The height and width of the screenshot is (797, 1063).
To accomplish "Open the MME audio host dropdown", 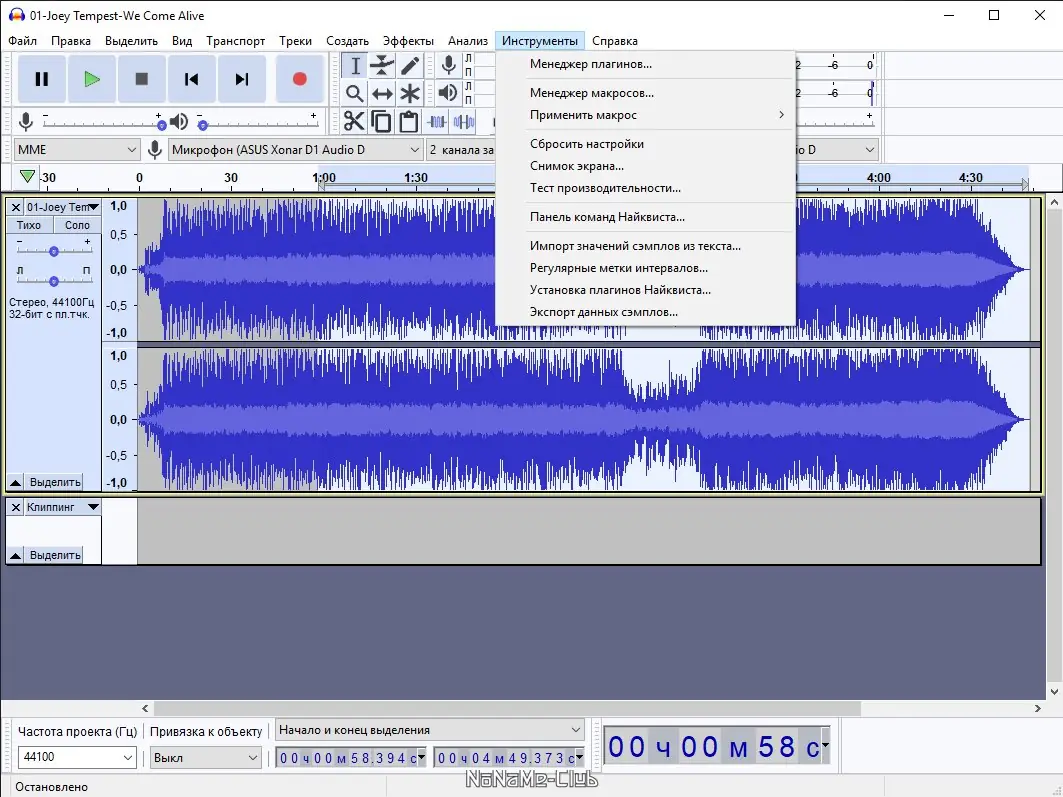I will (77, 150).
